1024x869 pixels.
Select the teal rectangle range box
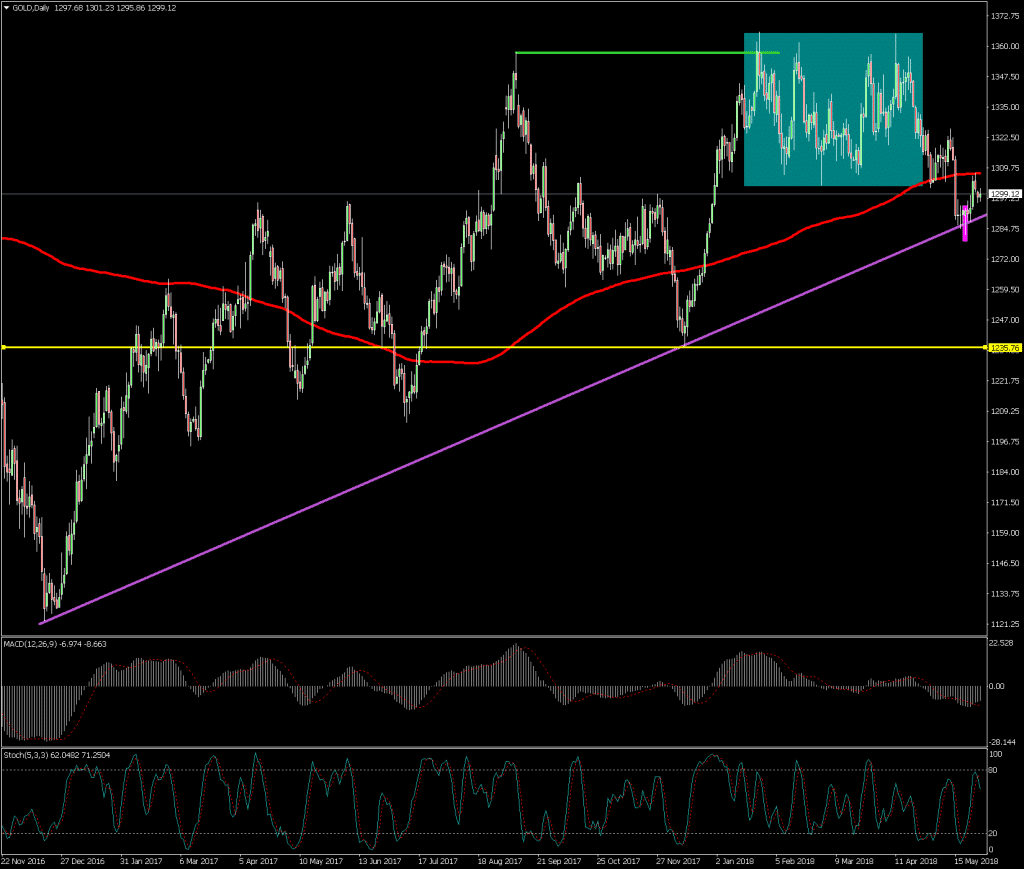[832, 110]
